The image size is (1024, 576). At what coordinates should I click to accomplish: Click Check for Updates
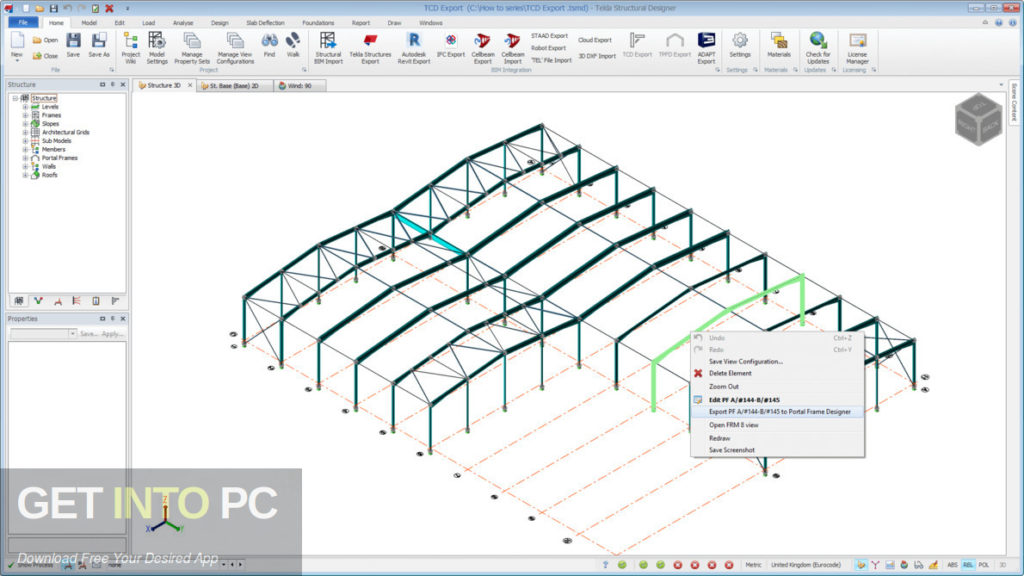(x=818, y=48)
